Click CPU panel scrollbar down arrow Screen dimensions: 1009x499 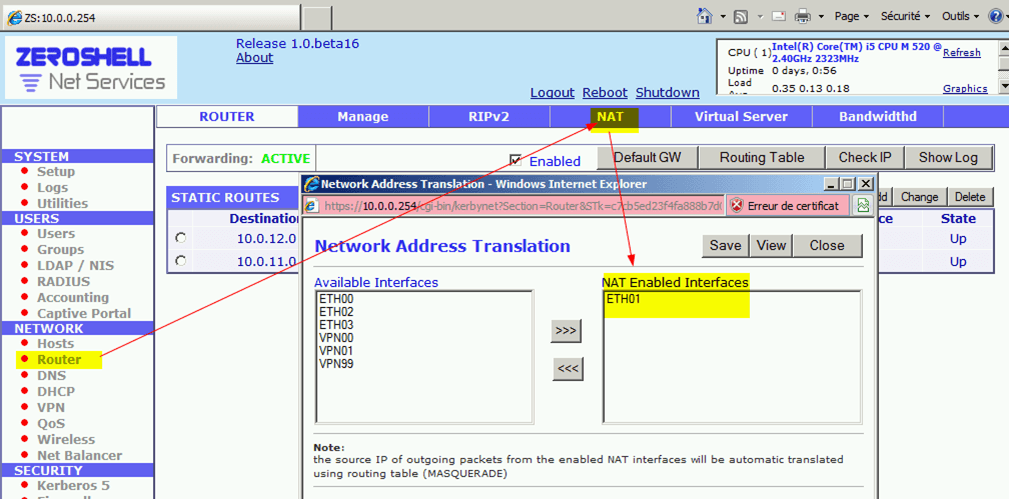(1003, 86)
